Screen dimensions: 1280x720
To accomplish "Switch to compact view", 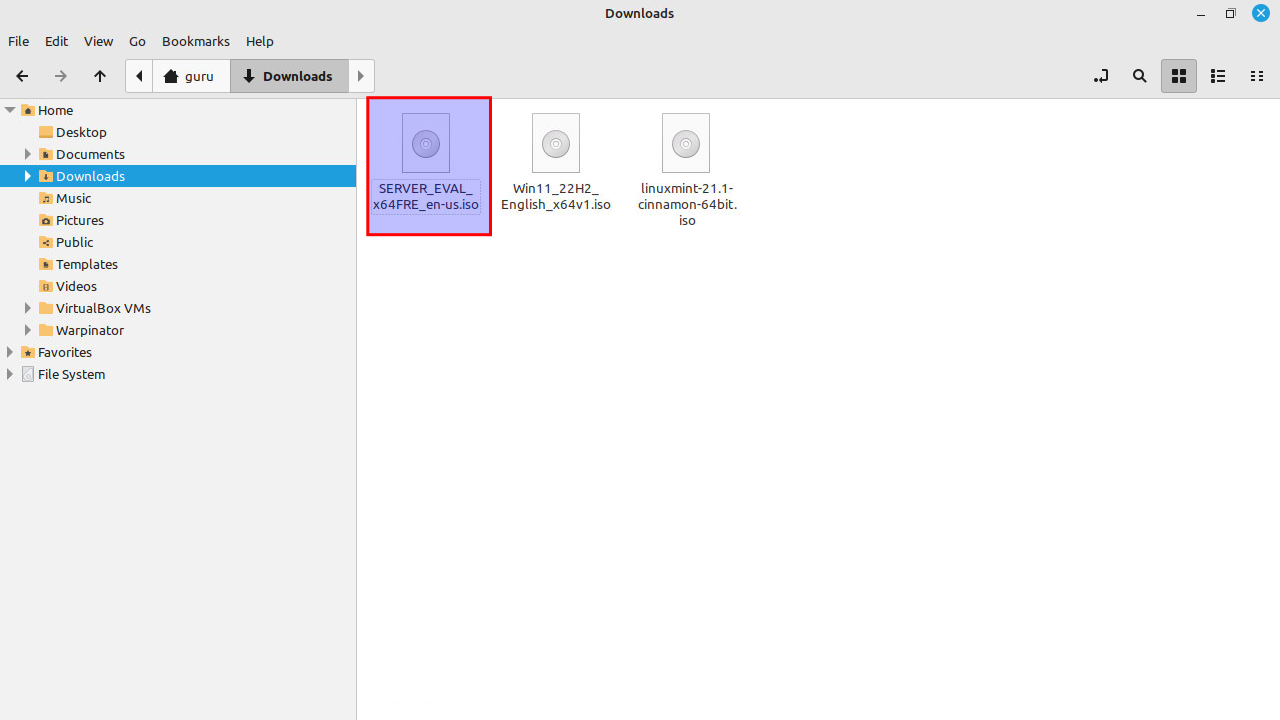I will [1257, 76].
